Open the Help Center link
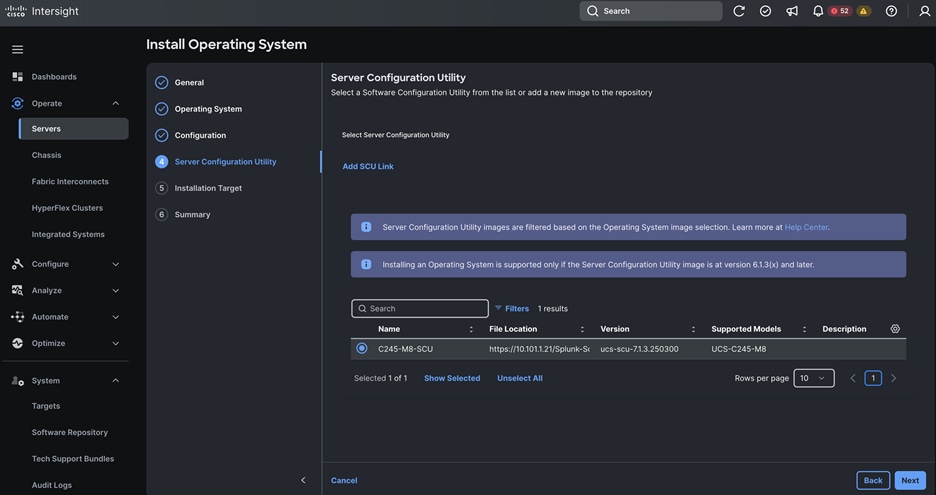 [806, 227]
